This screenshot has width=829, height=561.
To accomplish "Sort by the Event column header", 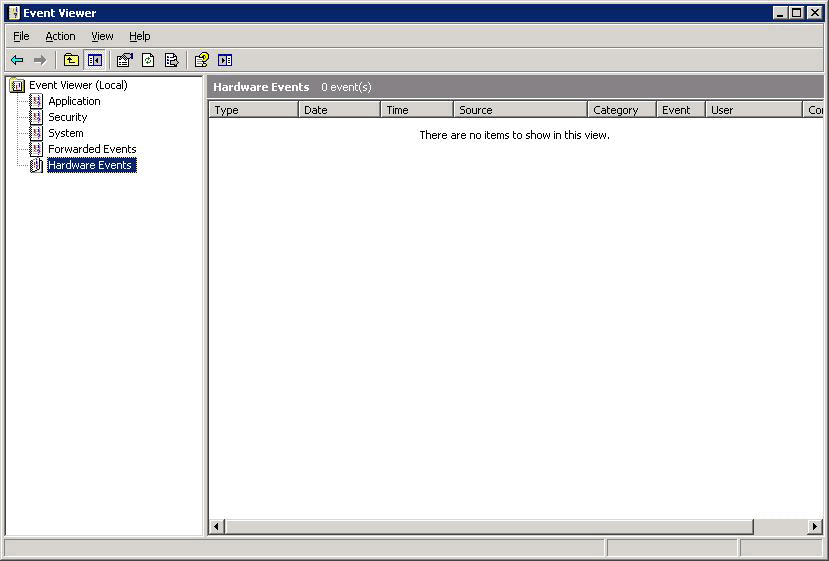I will coord(681,109).
